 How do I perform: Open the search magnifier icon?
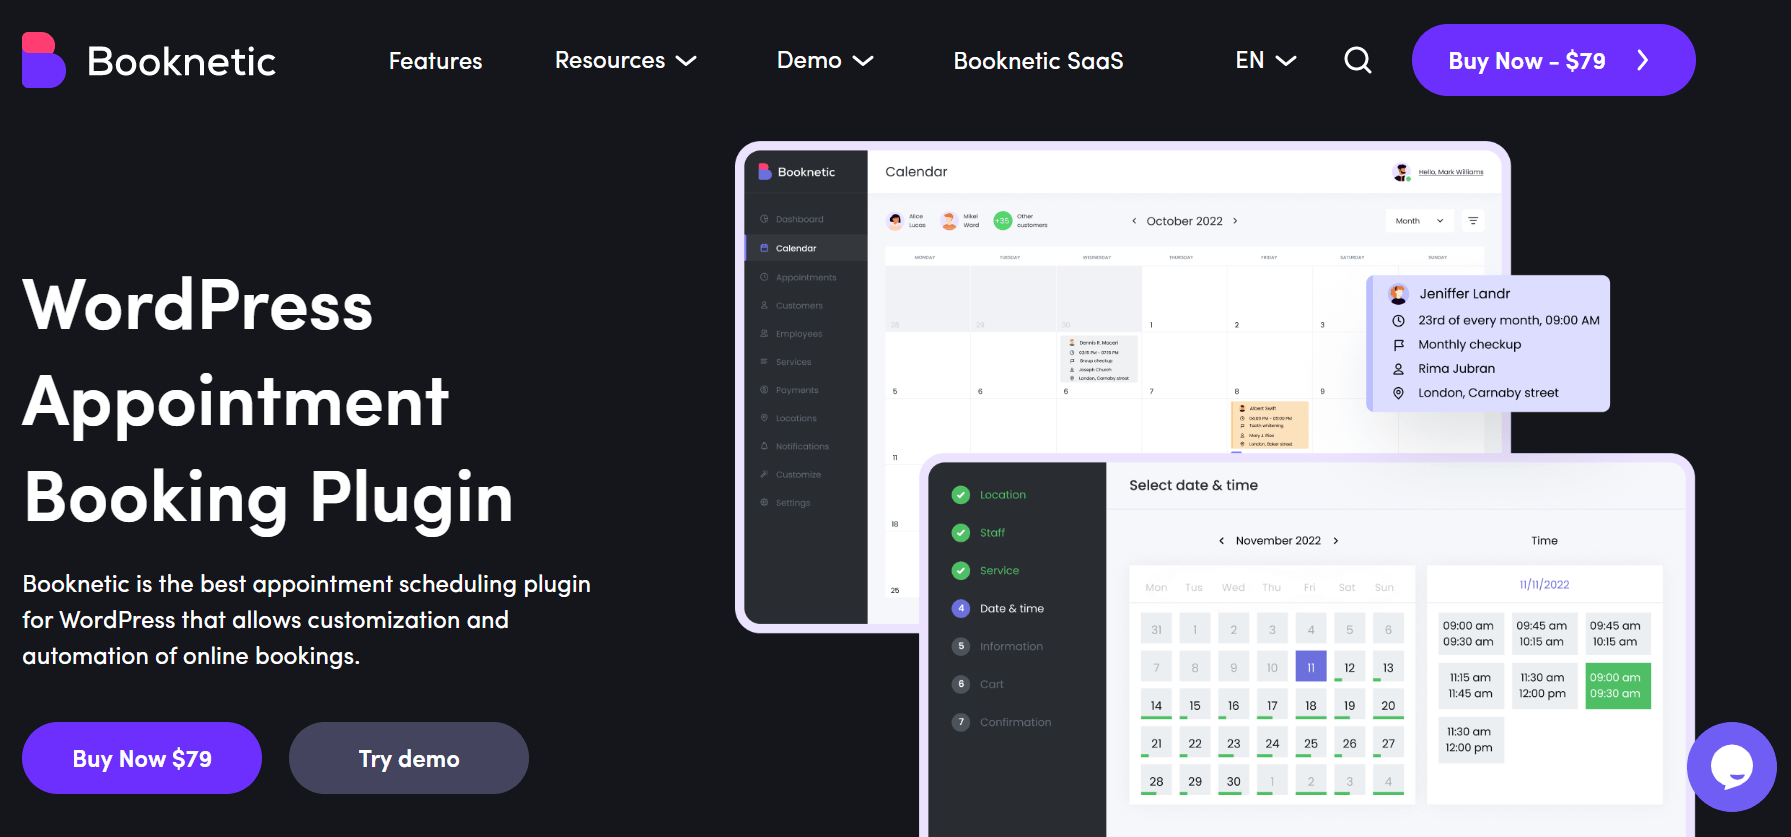coord(1357,60)
